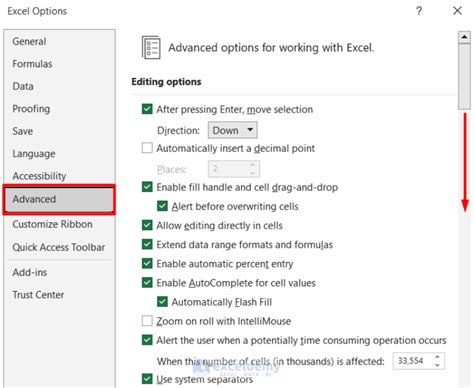Enable Zoom on roll with IntelliMouse
This screenshot has width=474, height=388.
coord(147,321)
